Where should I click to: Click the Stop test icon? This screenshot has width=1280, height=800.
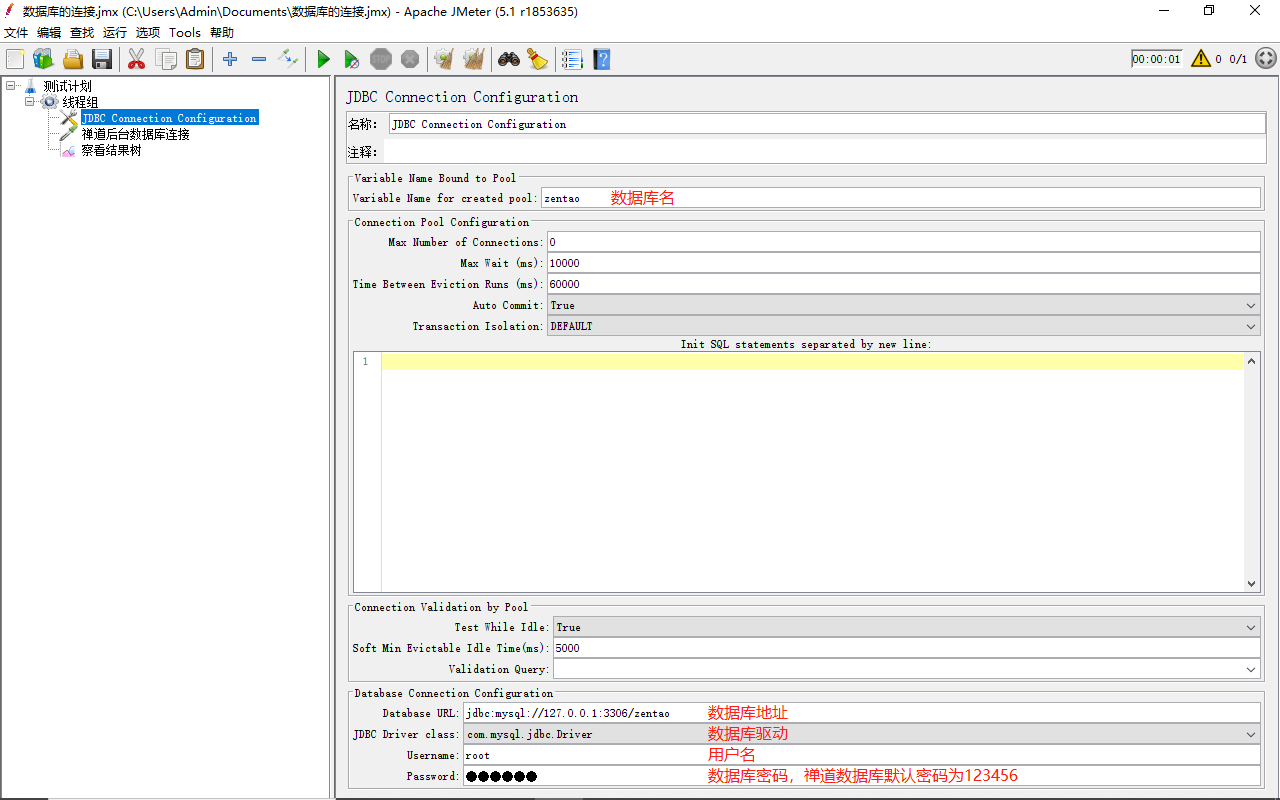coord(381,59)
